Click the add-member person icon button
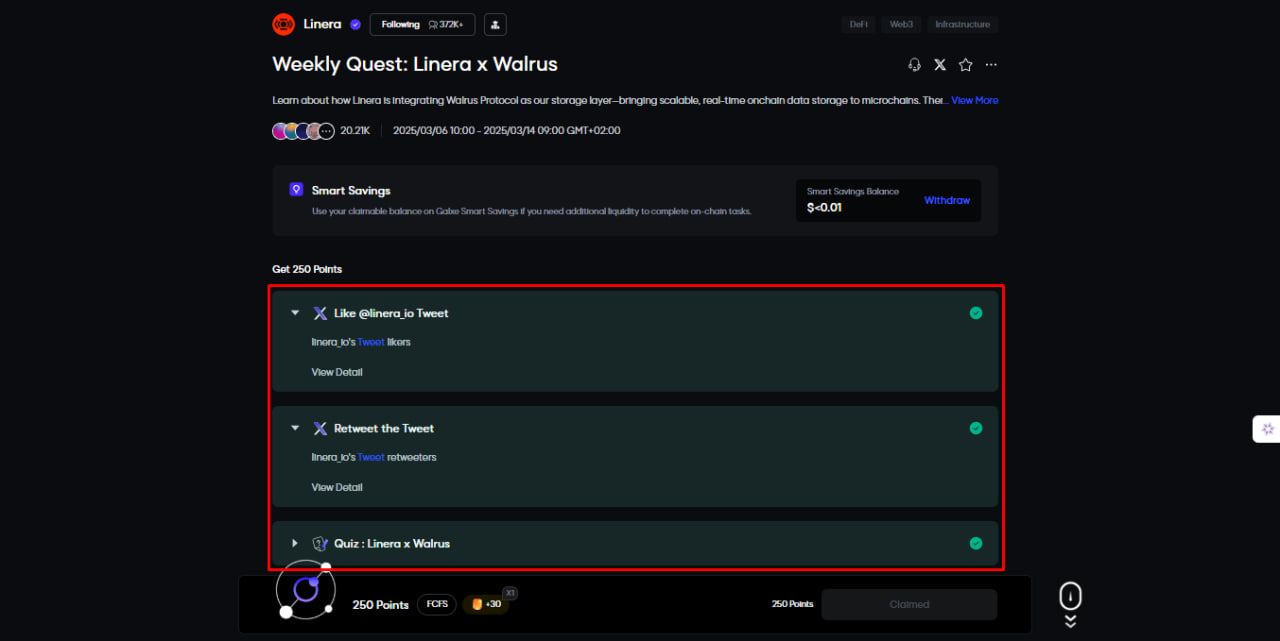Viewport: 1280px width, 641px height. [x=495, y=24]
